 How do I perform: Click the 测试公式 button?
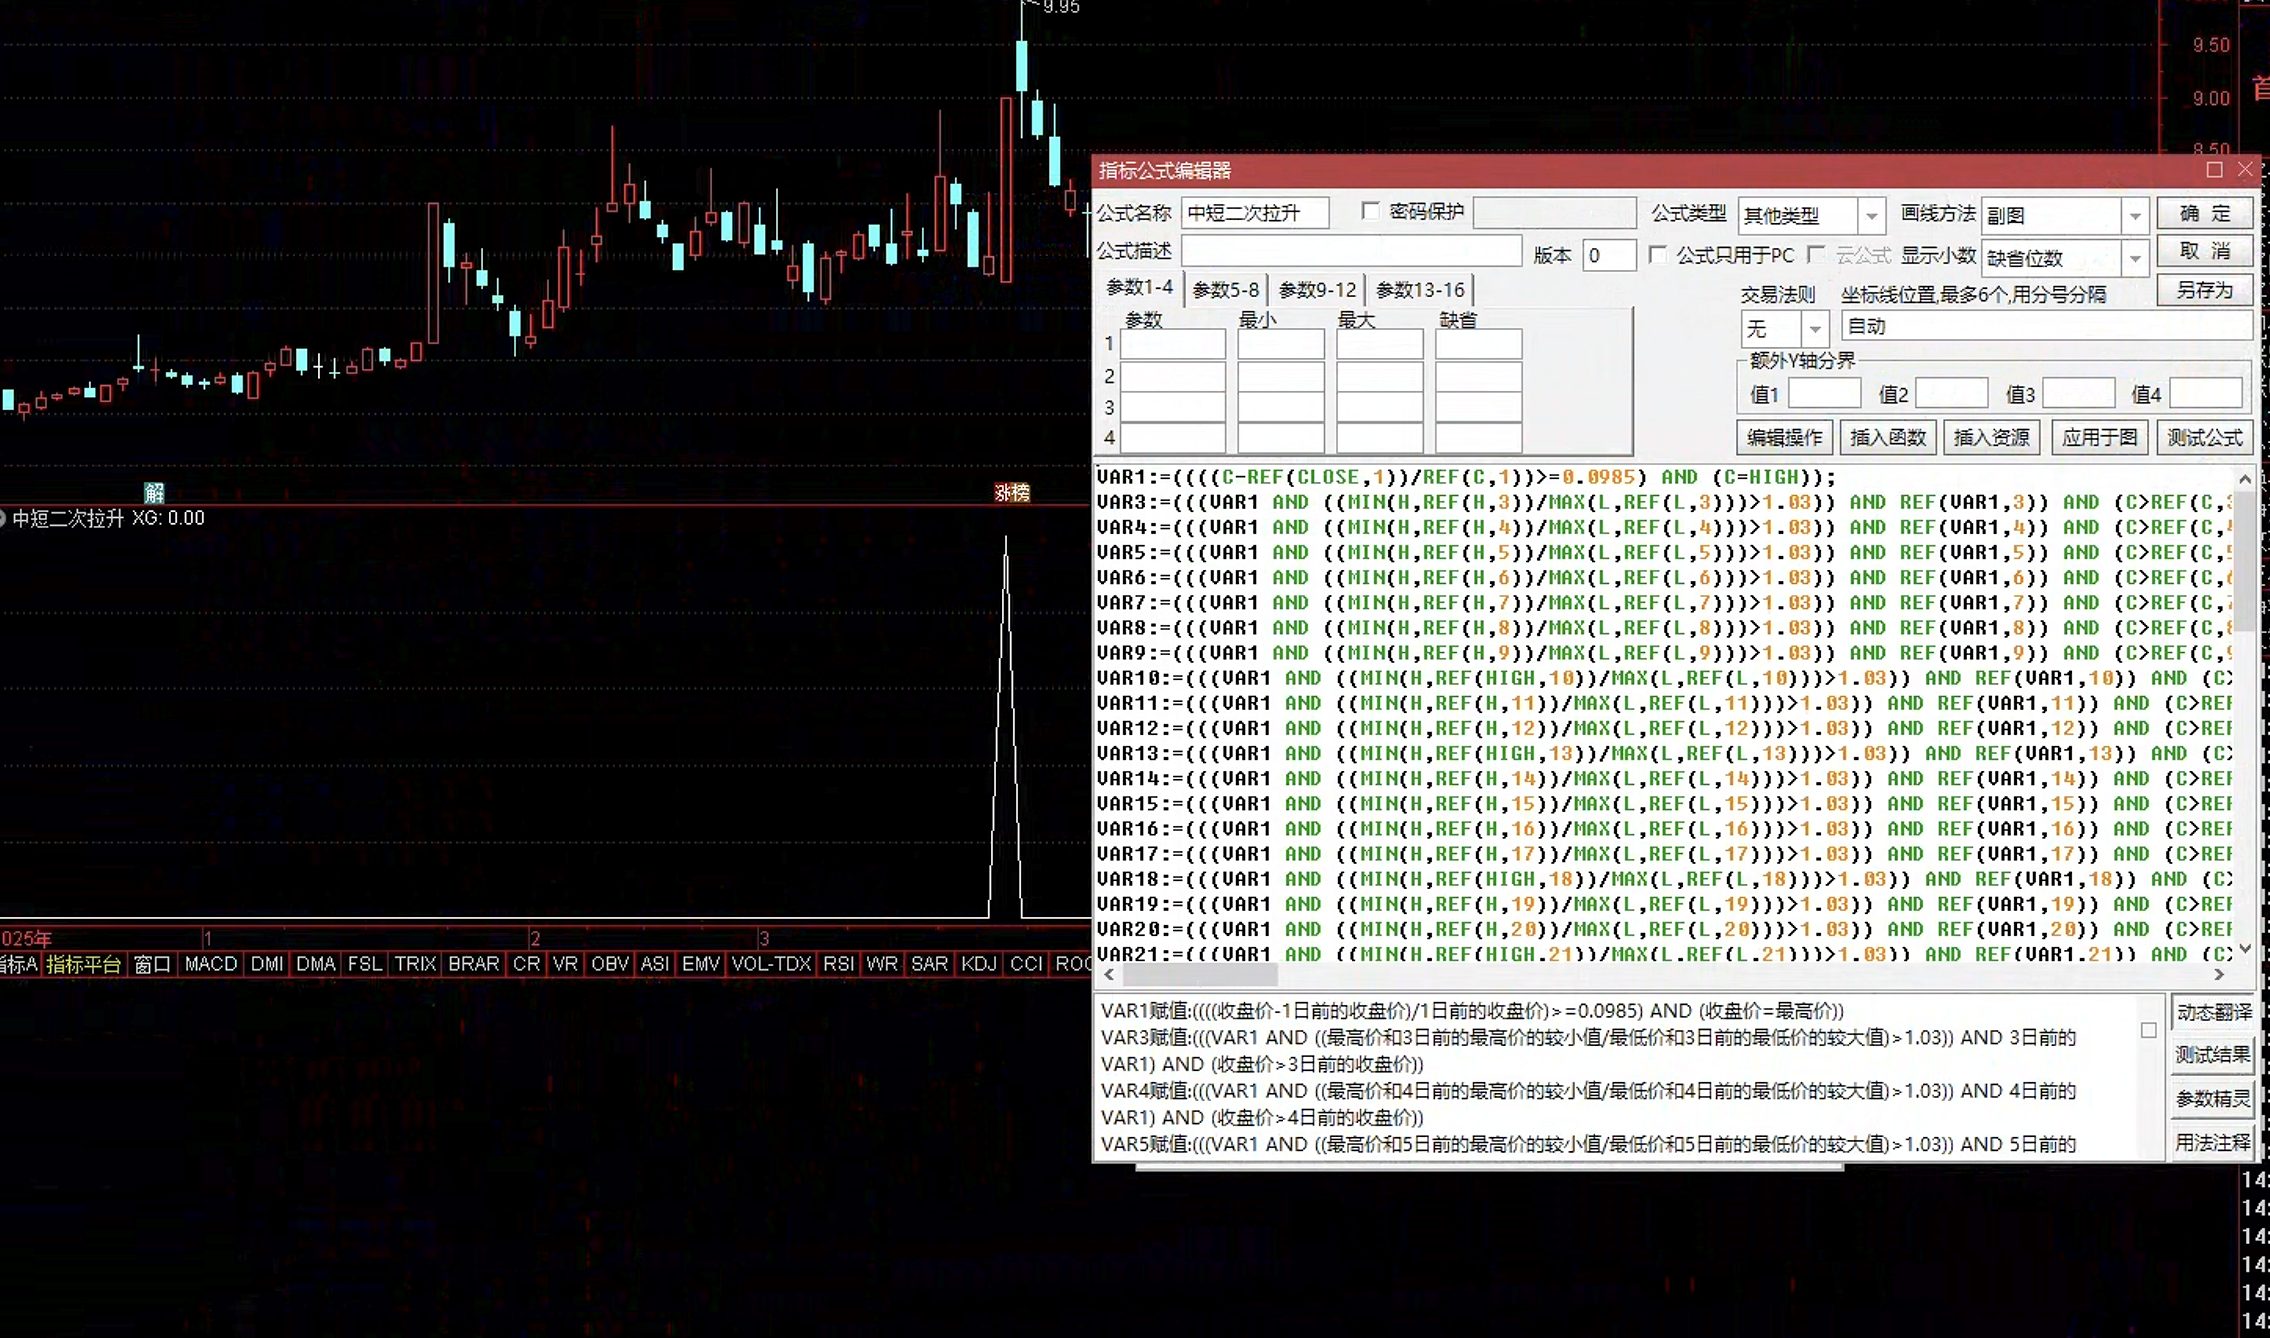click(2204, 438)
